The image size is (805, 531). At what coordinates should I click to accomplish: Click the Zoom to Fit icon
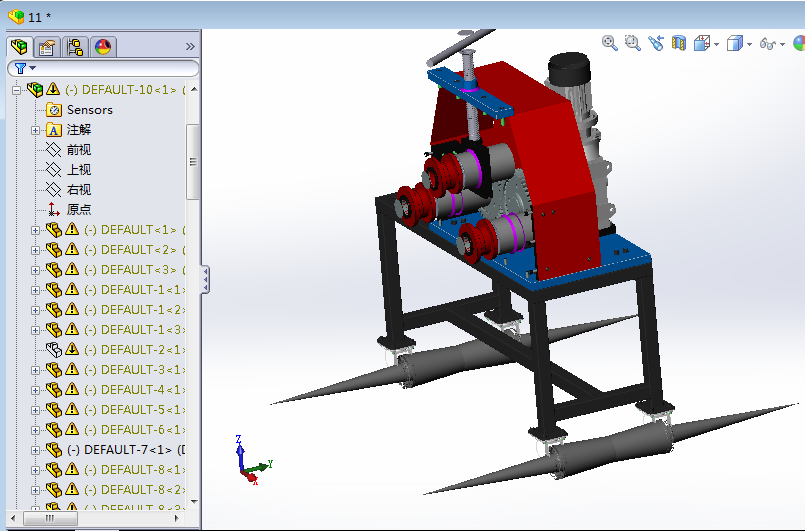(609, 43)
